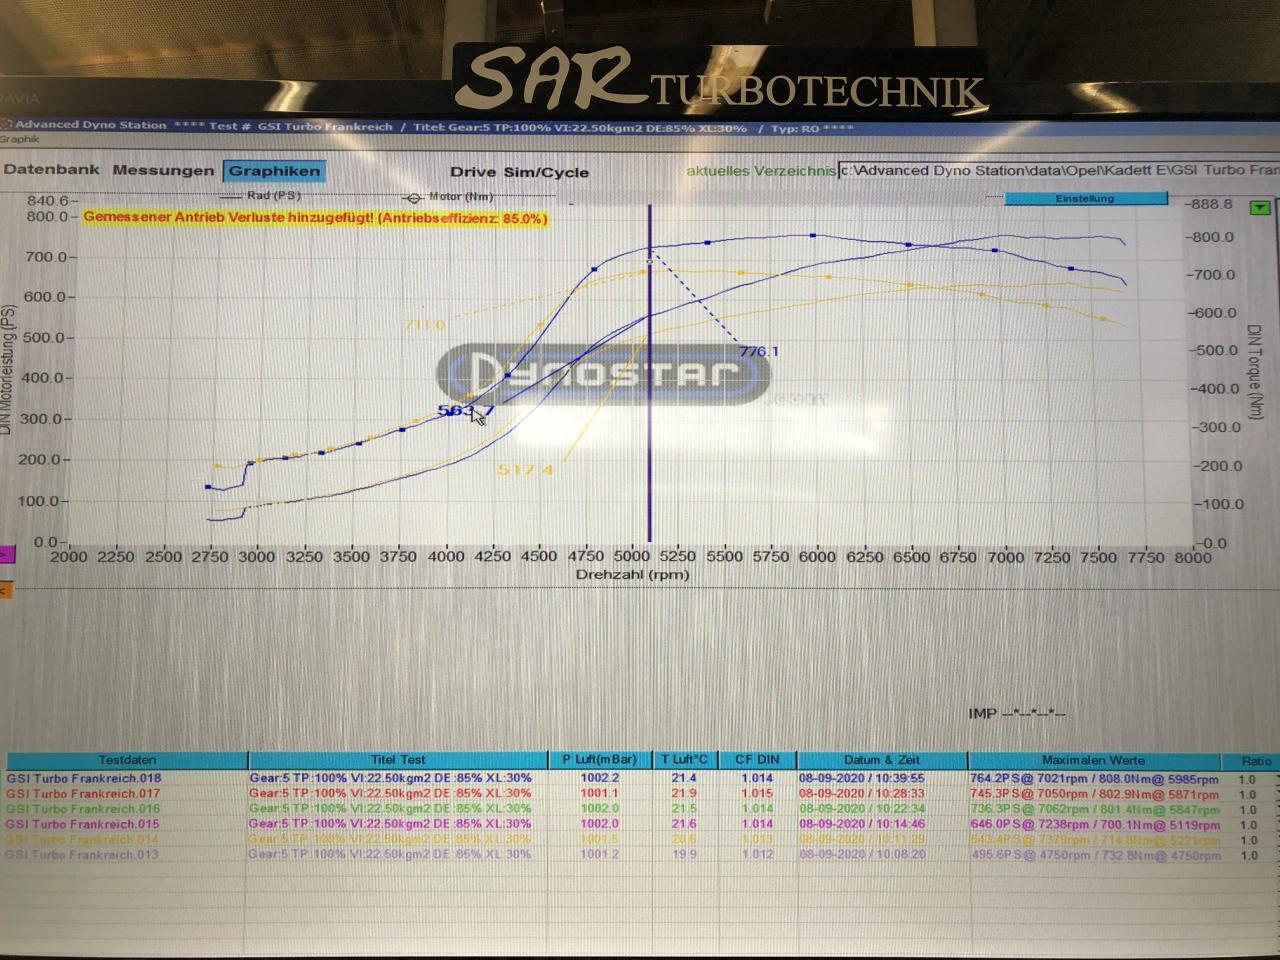Select the Graphiken tab
The height and width of the screenshot is (960, 1280).
click(x=274, y=172)
